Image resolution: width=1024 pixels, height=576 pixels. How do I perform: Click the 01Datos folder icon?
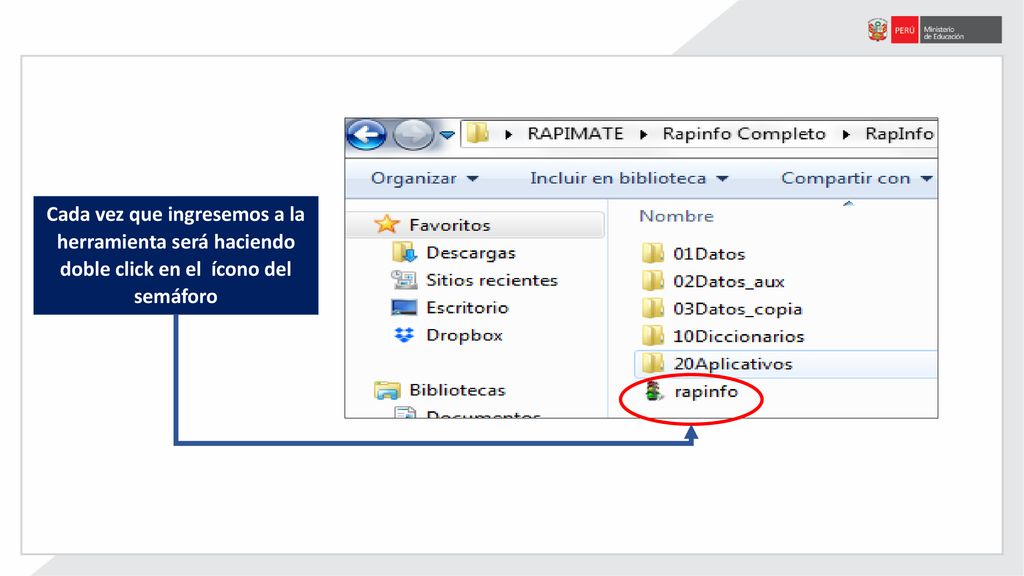tap(652, 253)
